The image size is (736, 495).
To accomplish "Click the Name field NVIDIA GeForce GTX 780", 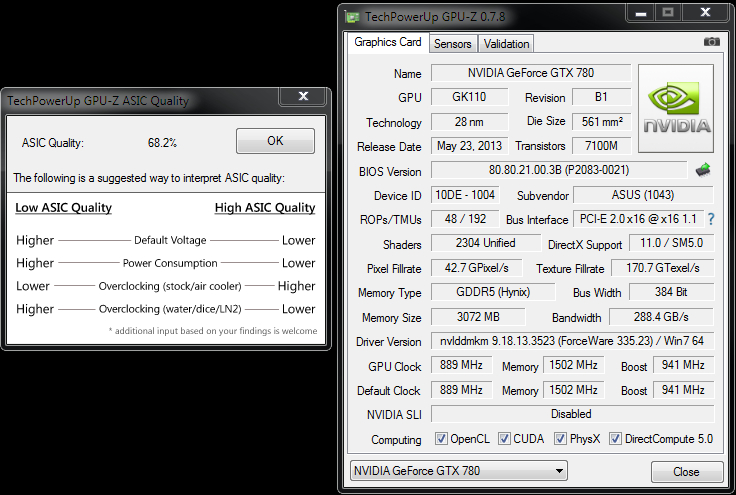I will click(531, 73).
